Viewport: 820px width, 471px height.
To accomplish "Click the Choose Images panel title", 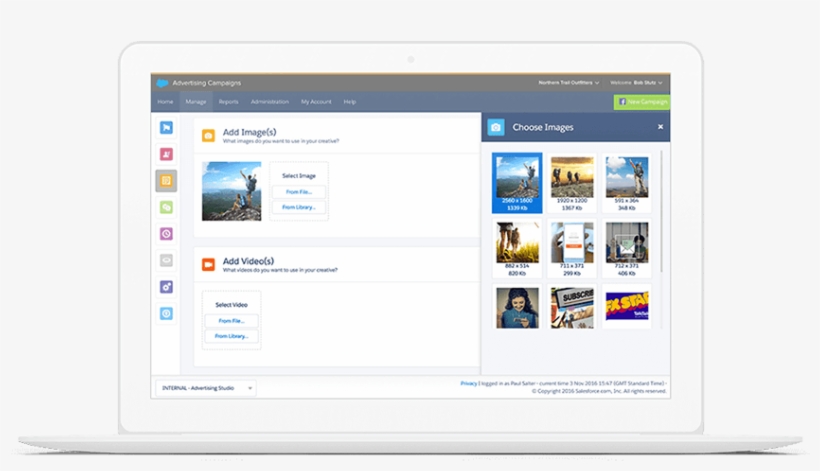I will click(543, 127).
